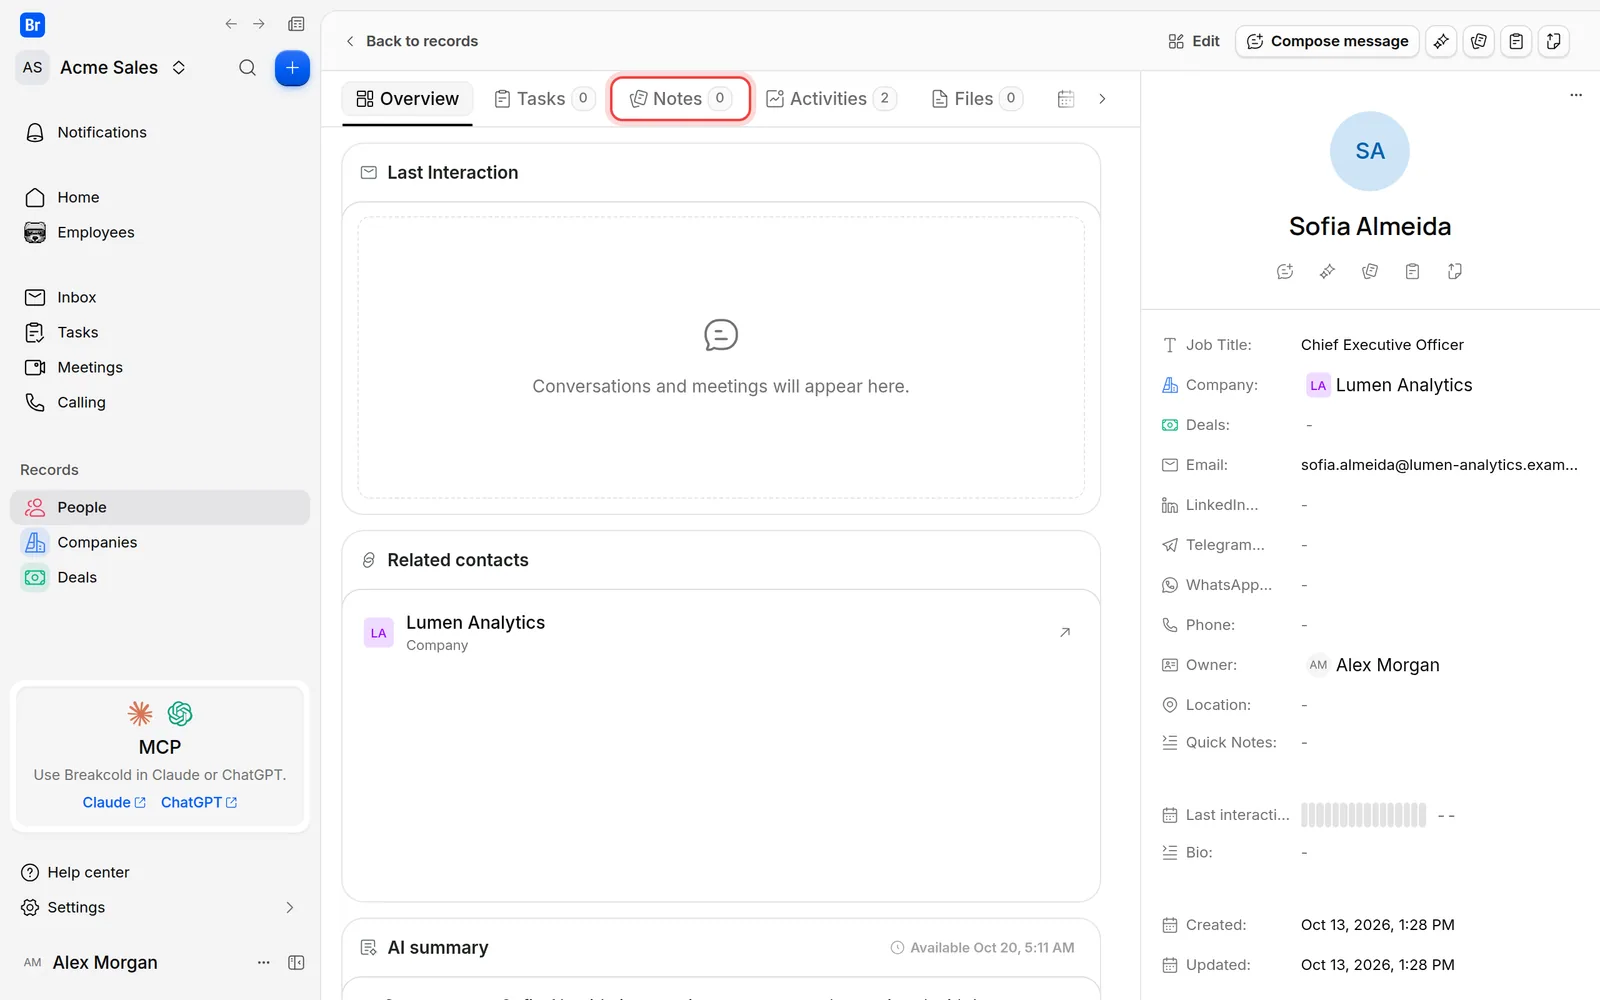Viewport: 1600px width, 1000px height.
Task: Click Compose message button
Action: pos(1327,41)
